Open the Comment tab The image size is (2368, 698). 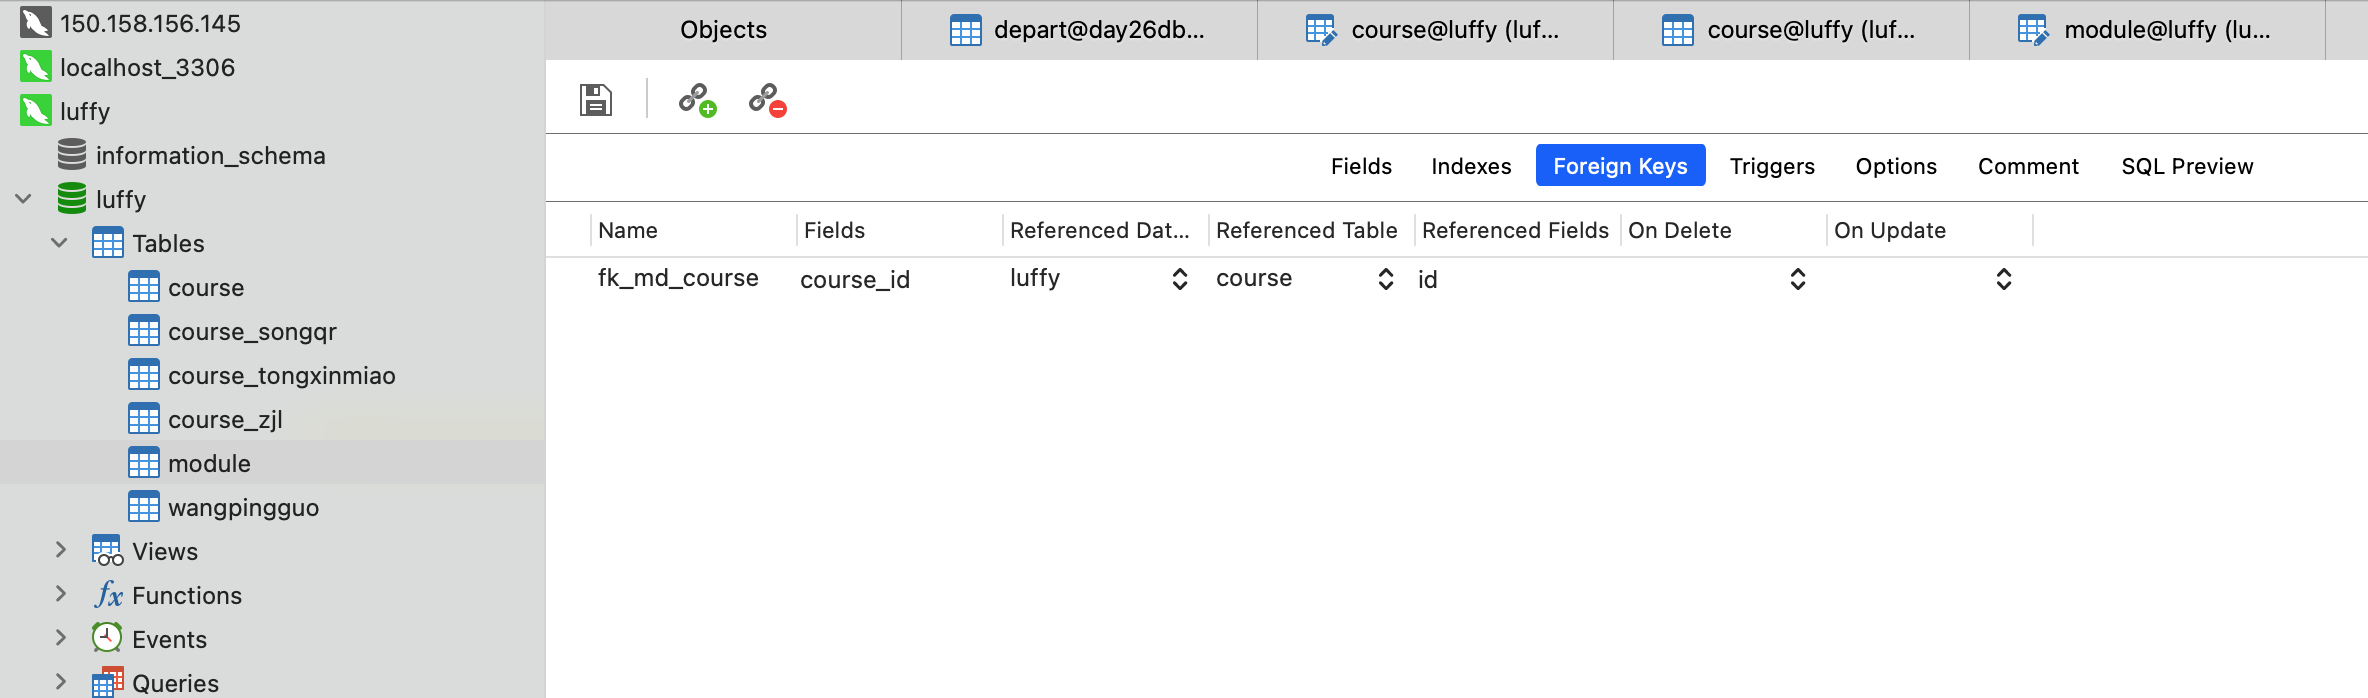2028,166
